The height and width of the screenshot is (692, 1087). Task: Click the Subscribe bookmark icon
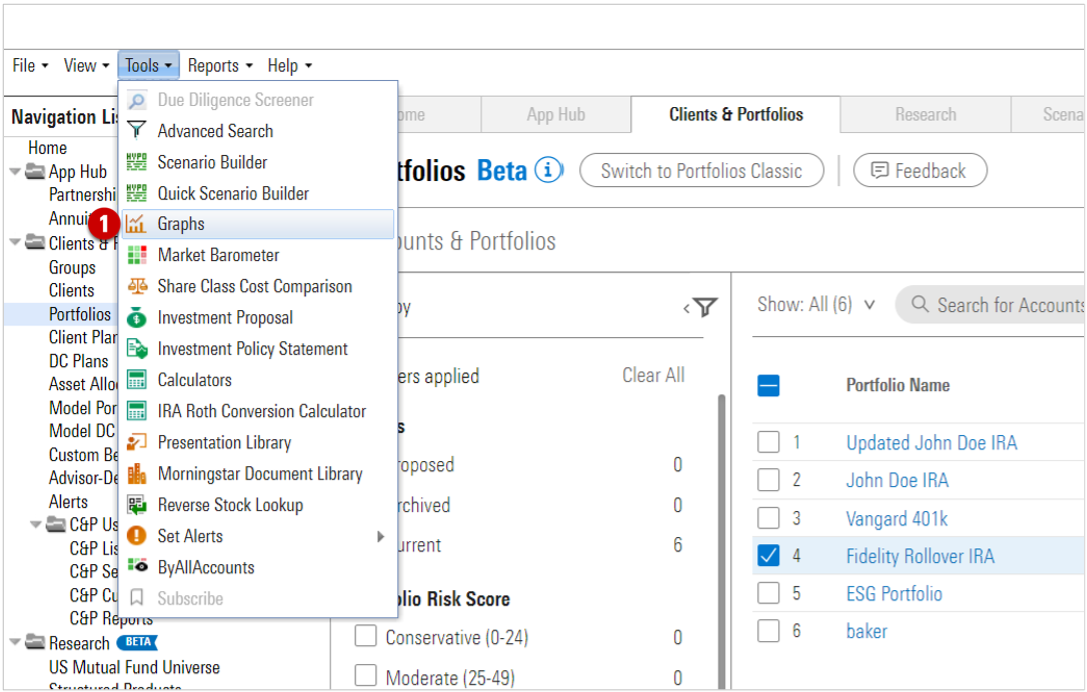pos(137,598)
